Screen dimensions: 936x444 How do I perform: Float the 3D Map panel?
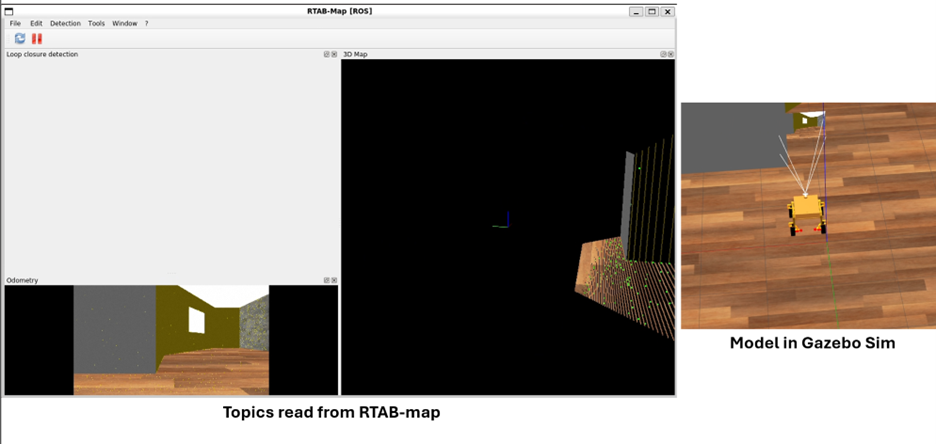(663, 54)
